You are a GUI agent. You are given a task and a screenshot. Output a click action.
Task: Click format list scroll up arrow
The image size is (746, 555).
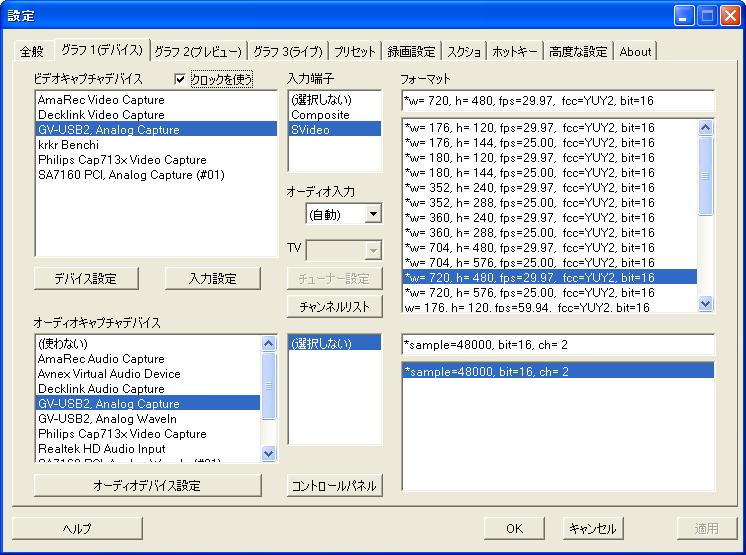(706, 127)
